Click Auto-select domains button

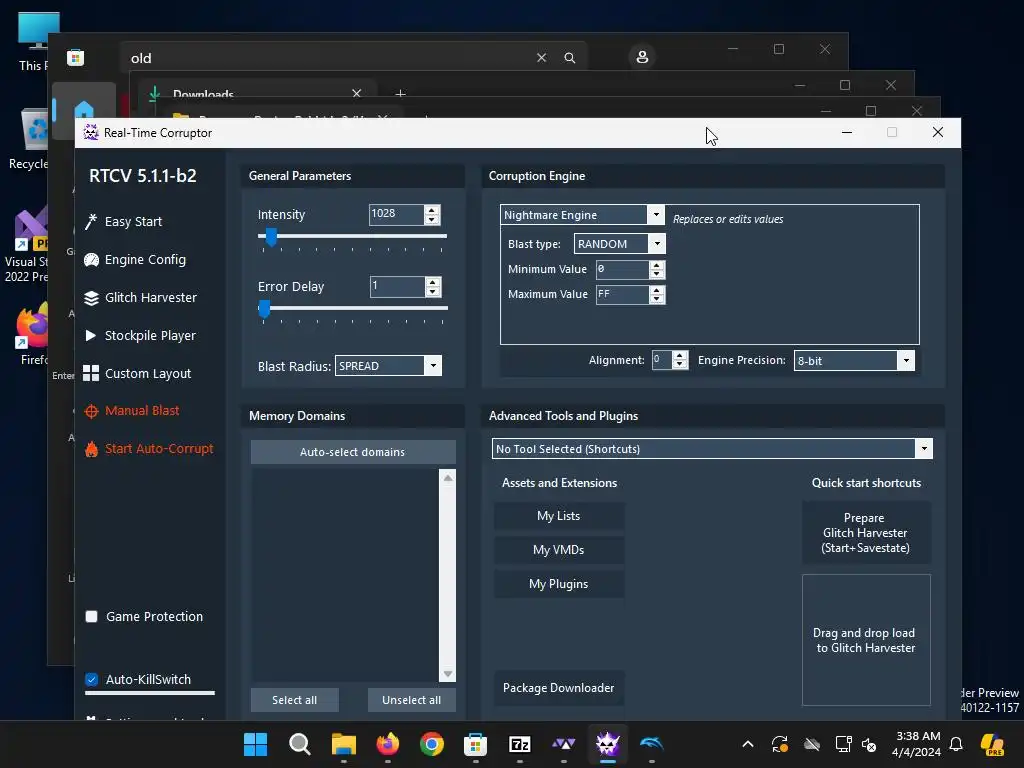(353, 452)
